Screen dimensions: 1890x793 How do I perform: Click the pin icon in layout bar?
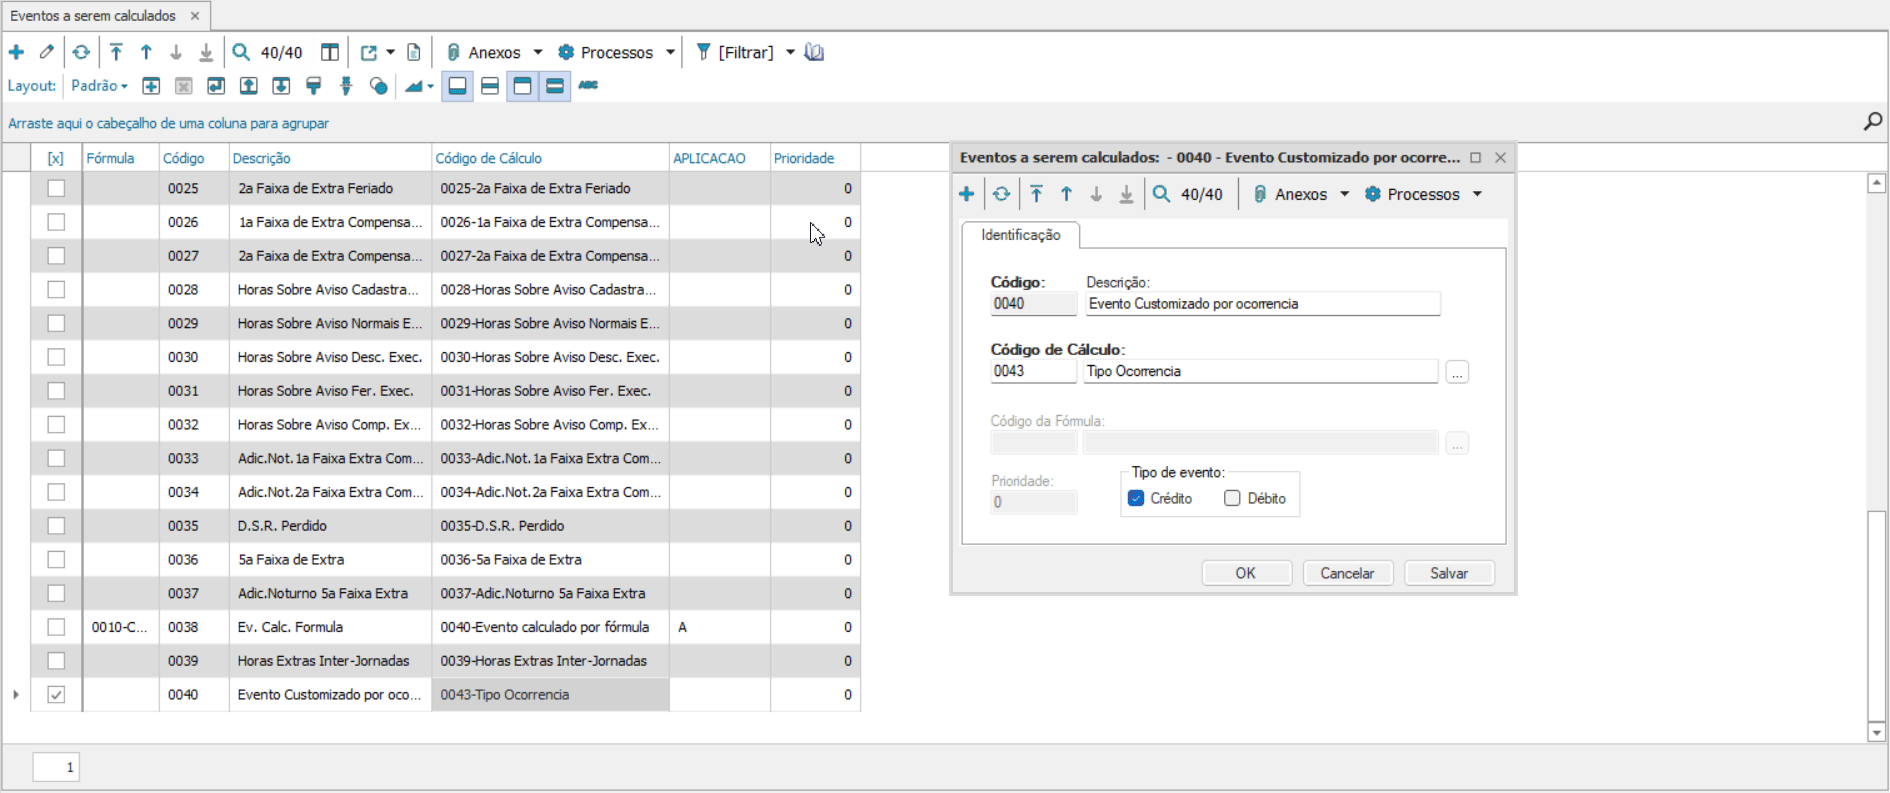346,86
